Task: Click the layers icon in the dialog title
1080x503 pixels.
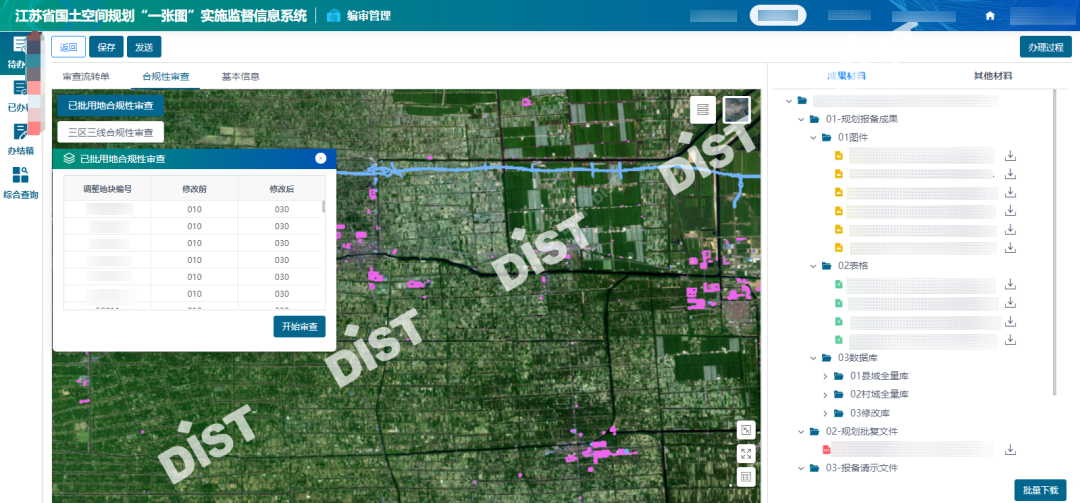Action: [x=69, y=158]
